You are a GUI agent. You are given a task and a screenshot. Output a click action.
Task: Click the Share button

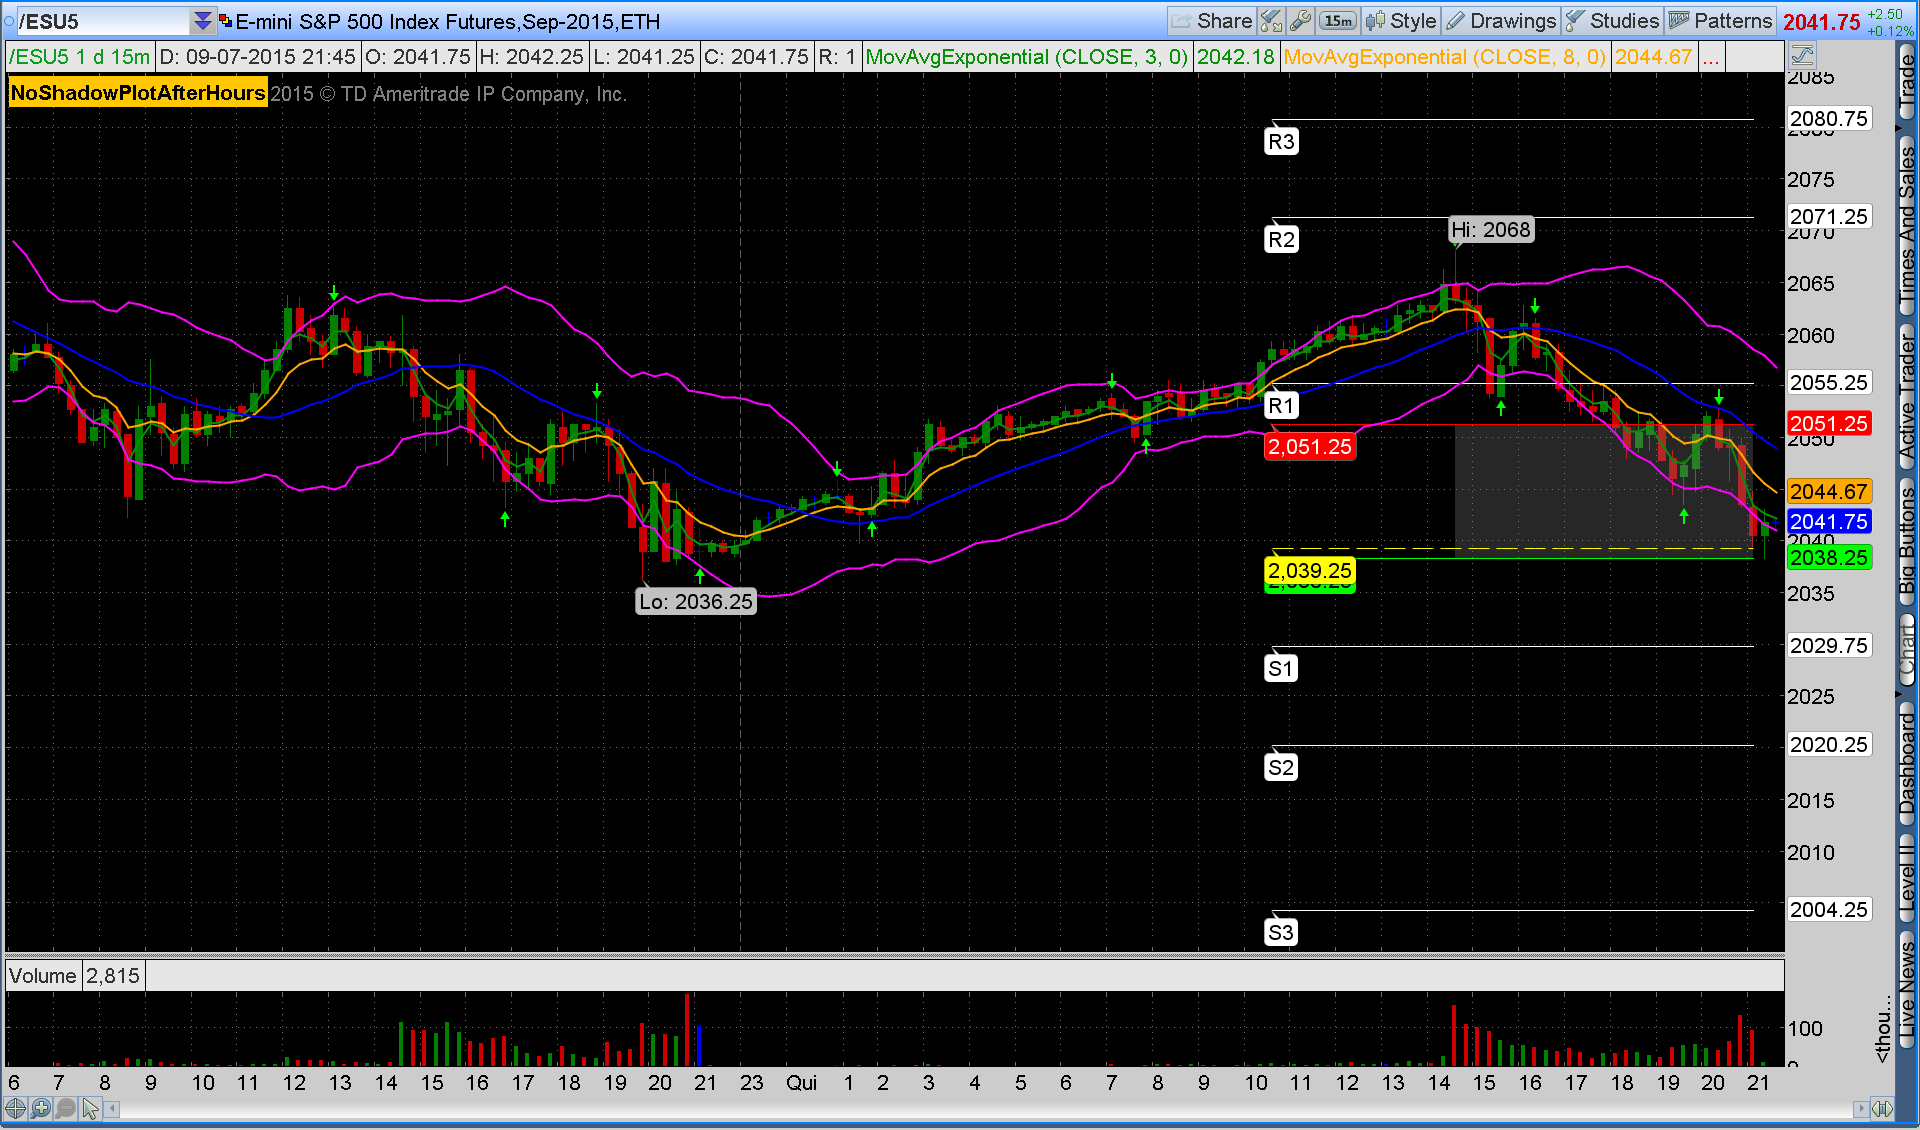[1211, 21]
